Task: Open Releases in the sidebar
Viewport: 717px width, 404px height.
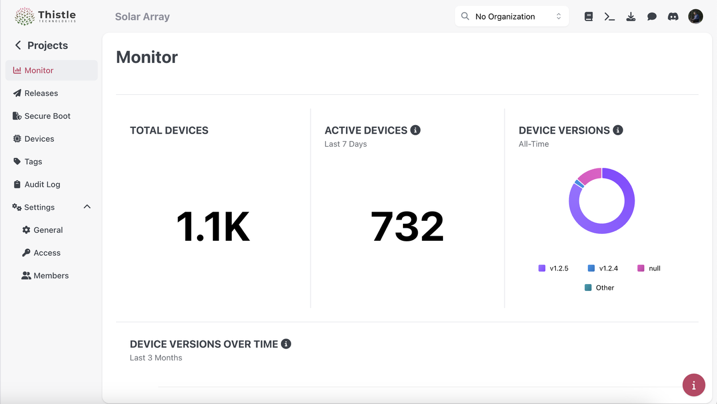Action: coord(41,93)
